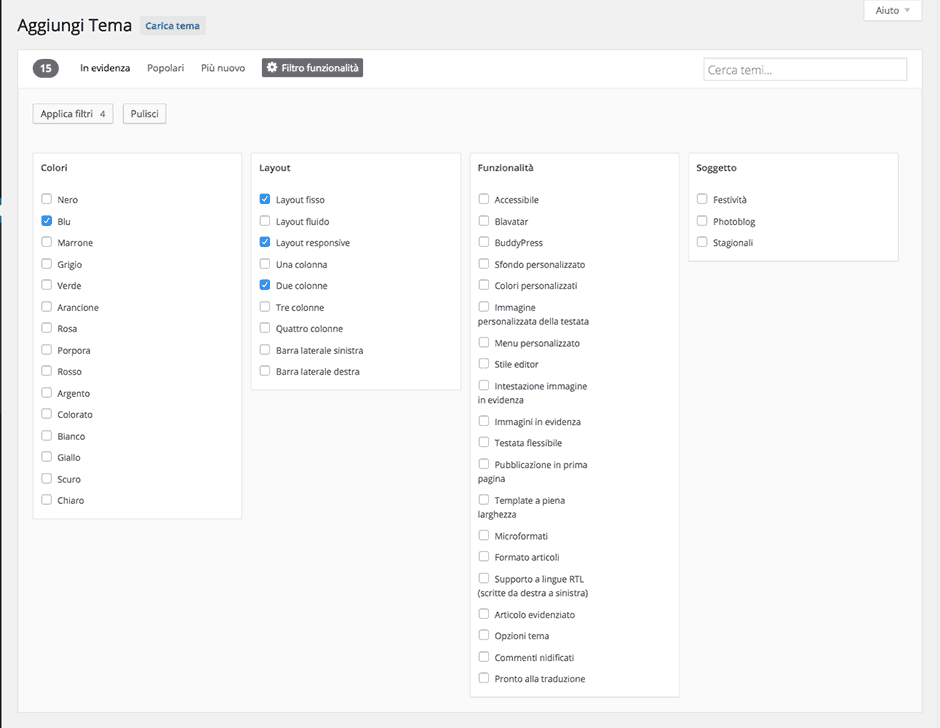Click the gear icon in Filtro funzionalità

[x=272, y=68]
